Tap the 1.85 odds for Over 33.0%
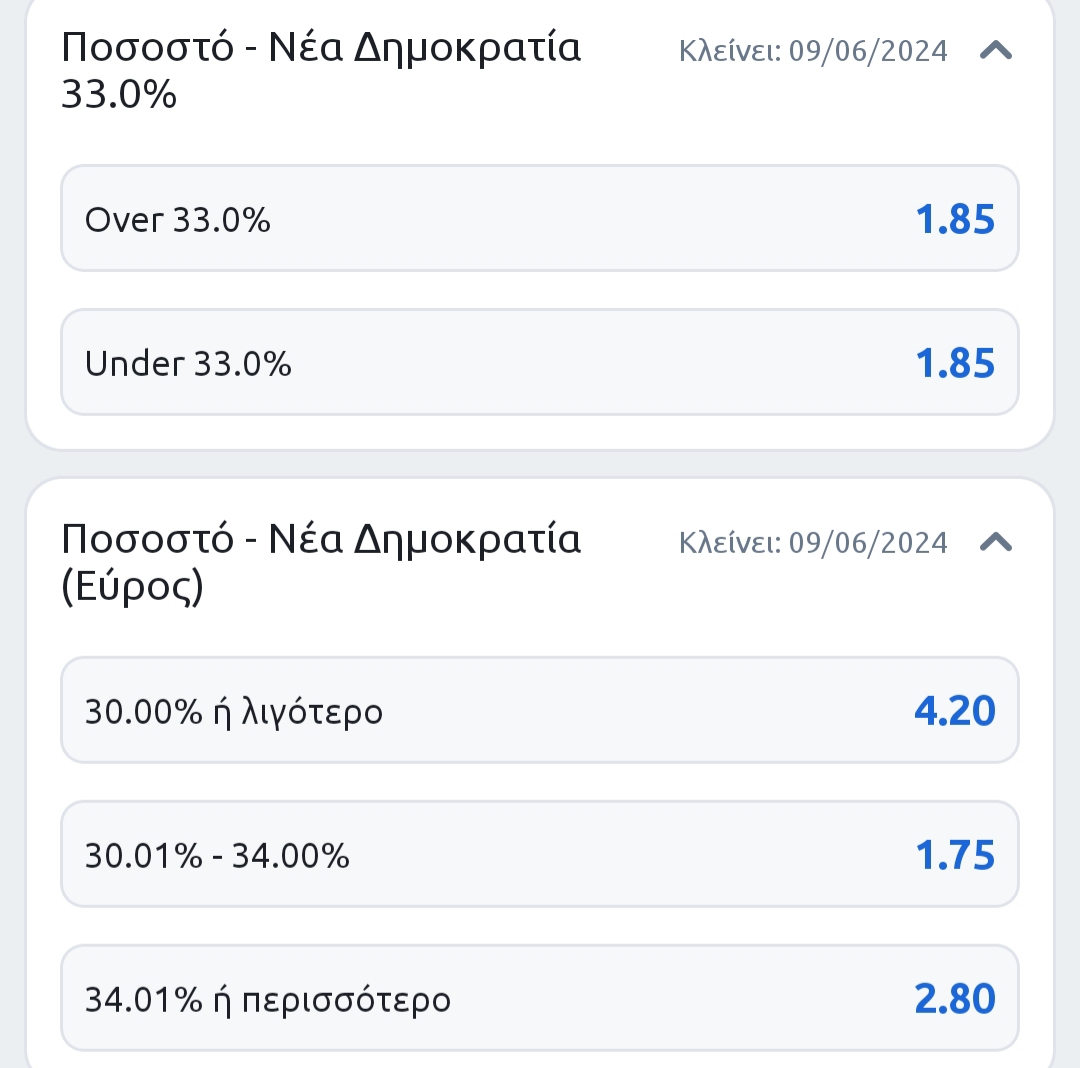 point(955,219)
